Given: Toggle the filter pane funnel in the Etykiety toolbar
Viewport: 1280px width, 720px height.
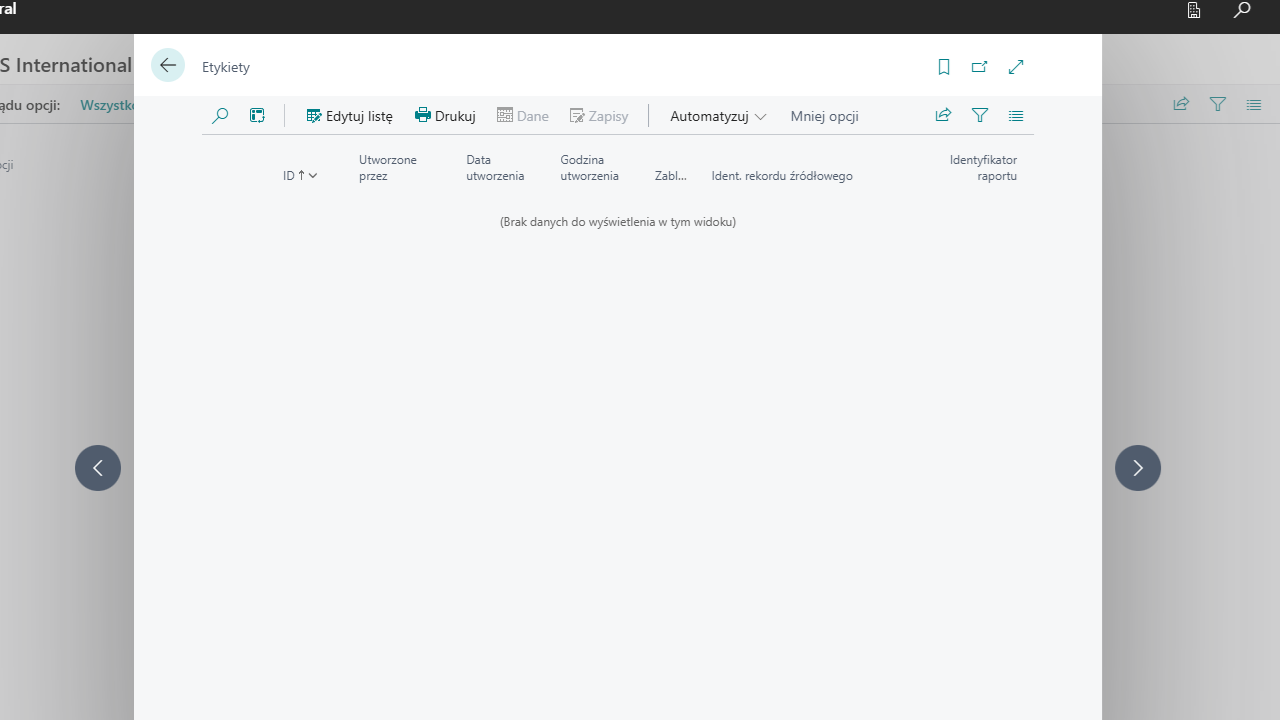Looking at the screenshot, I should (x=980, y=116).
